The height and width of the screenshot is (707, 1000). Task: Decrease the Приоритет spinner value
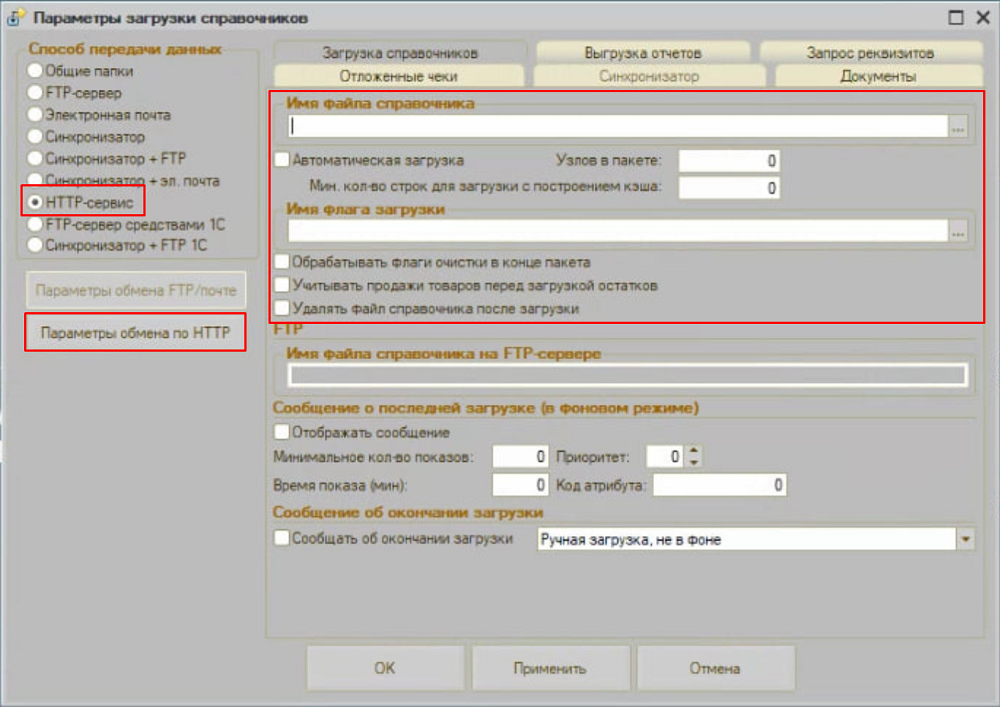click(x=695, y=462)
